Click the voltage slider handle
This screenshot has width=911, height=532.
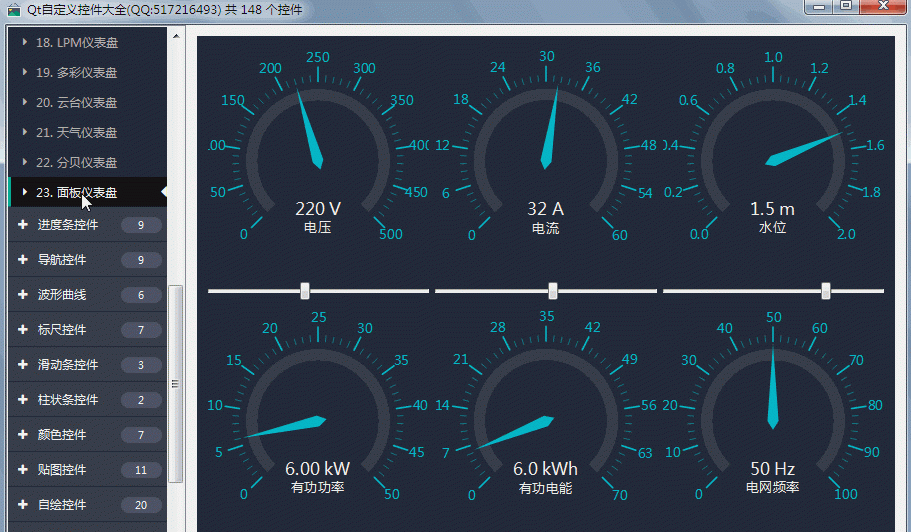(304, 290)
